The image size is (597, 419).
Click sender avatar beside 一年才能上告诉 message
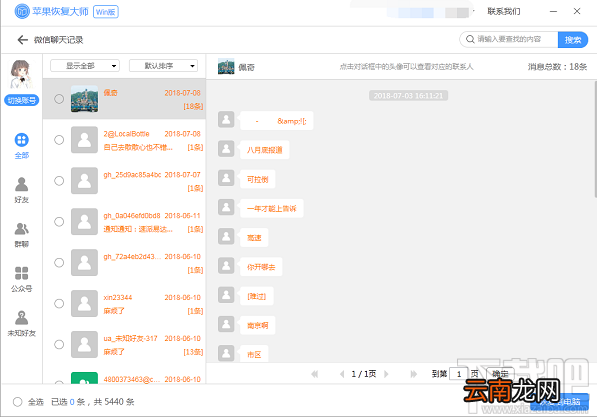226,207
